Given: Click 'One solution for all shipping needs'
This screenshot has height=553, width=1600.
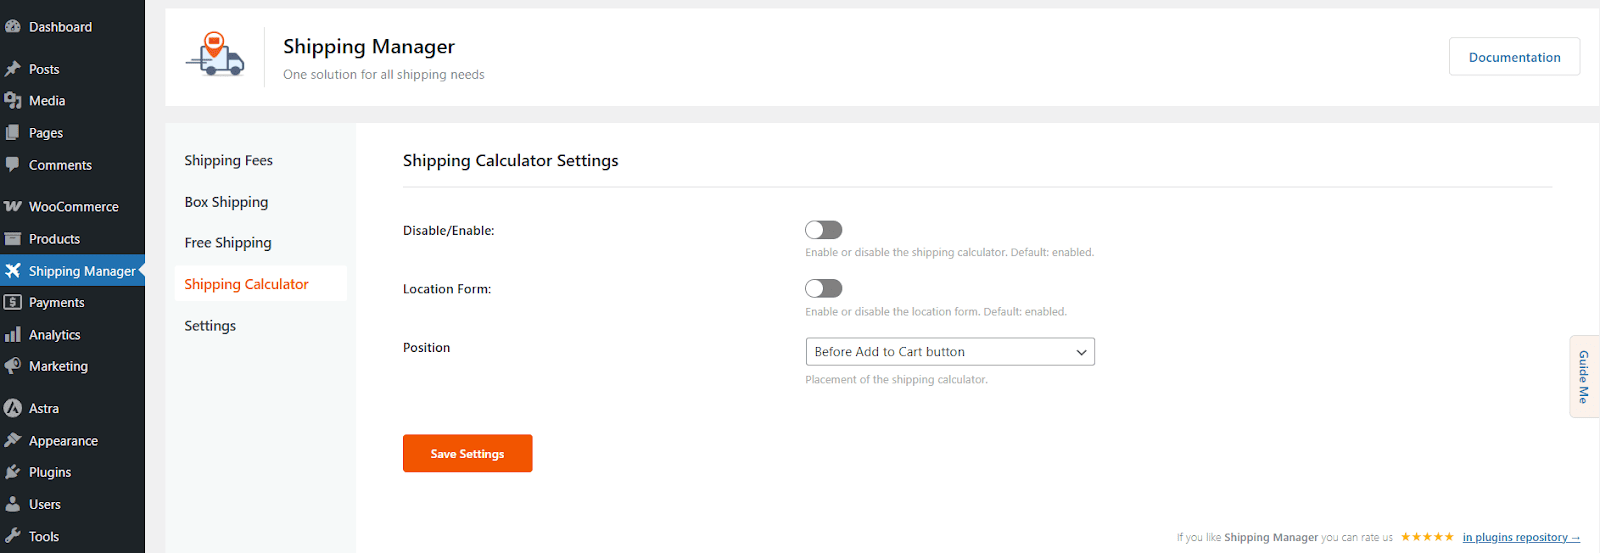Looking at the screenshot, I should (x=384, y=74).
